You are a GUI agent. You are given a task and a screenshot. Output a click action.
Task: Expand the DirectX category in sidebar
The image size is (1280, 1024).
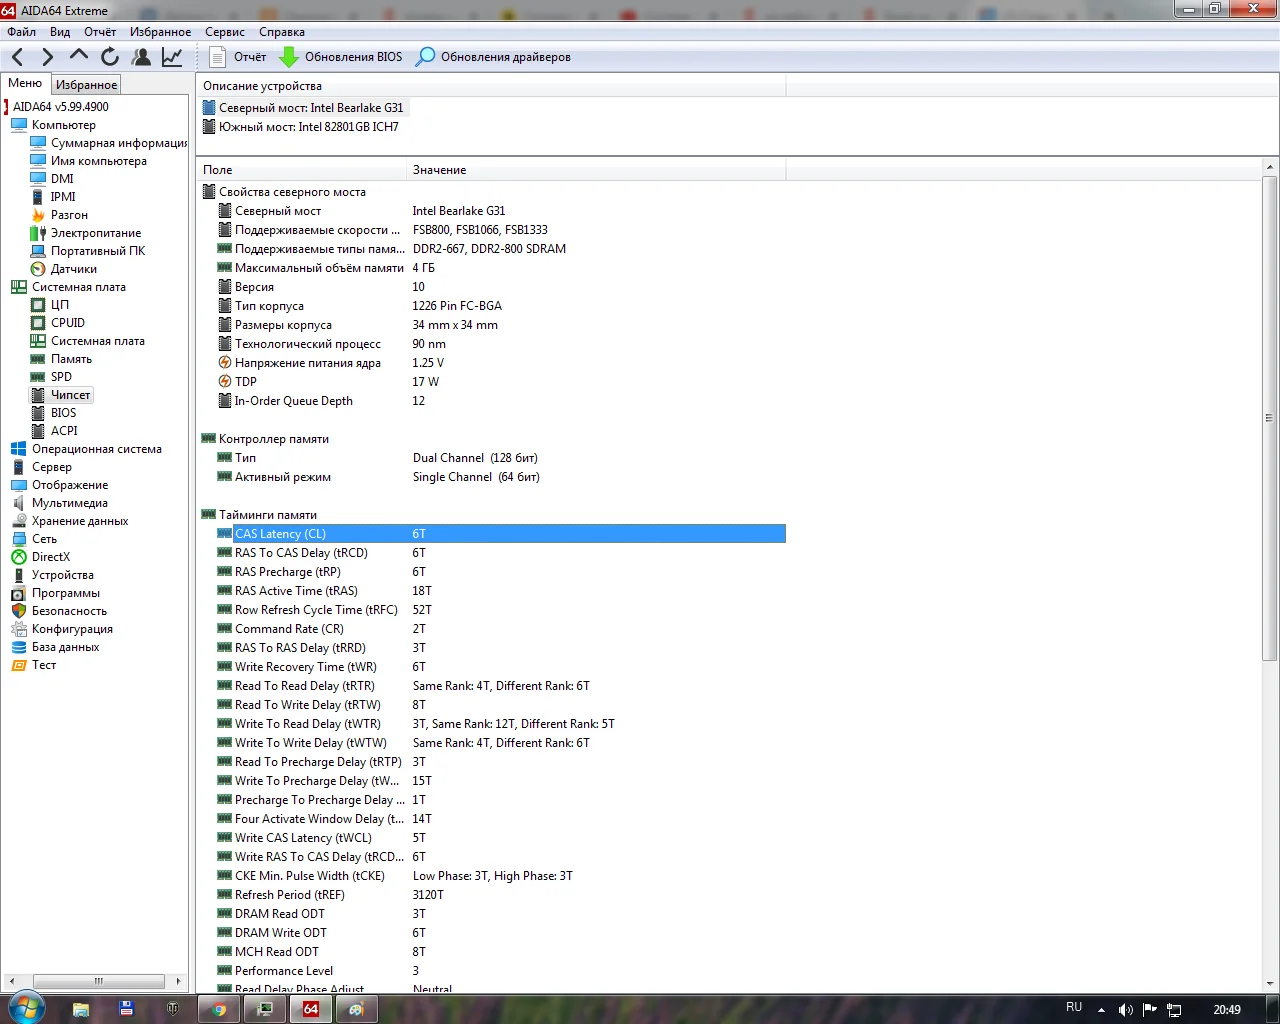50,557
